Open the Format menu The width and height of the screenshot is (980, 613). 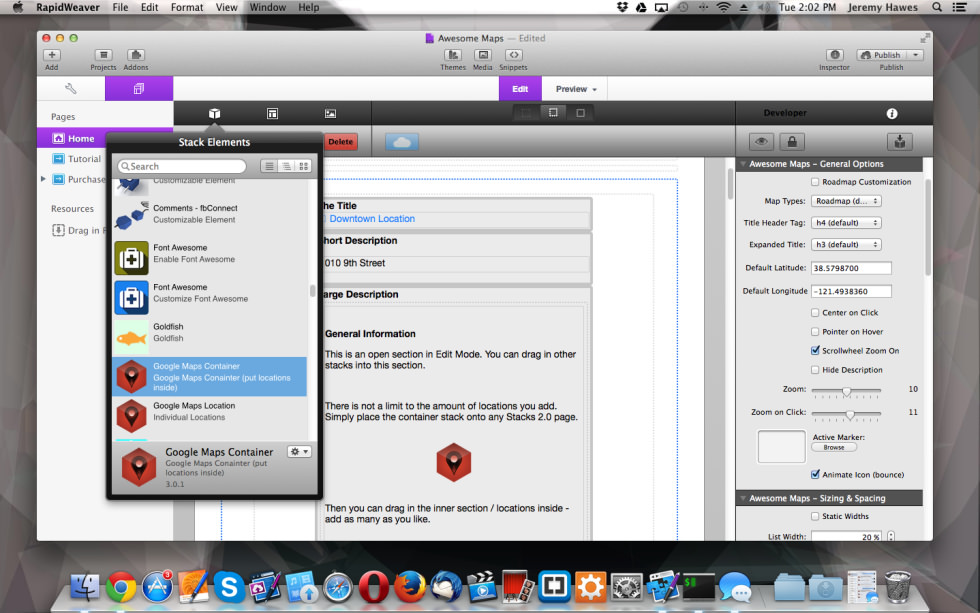tap(187, 7)
